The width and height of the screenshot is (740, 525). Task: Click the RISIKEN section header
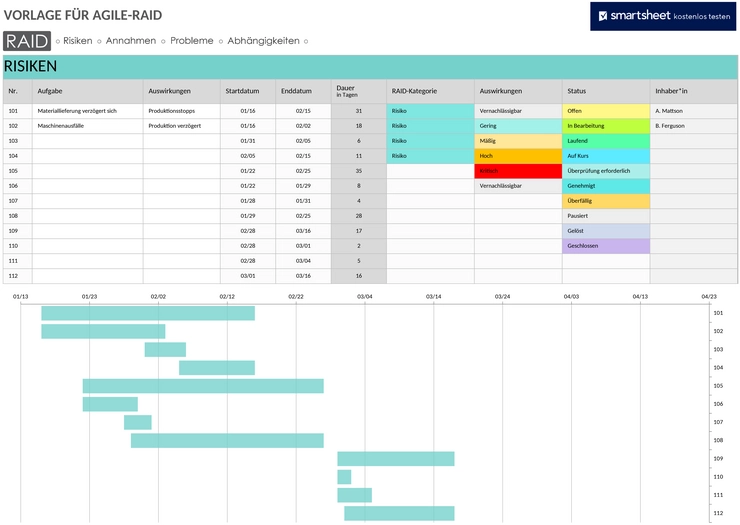(370, 67)
